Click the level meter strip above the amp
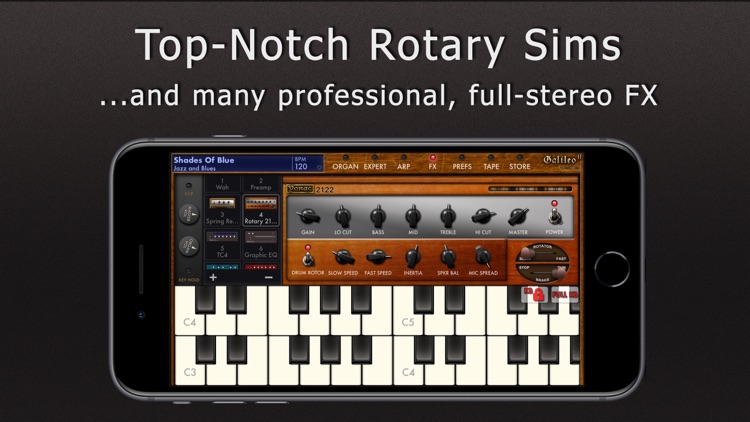The width and height of the screenshot is (750, 422). point(530,189)
